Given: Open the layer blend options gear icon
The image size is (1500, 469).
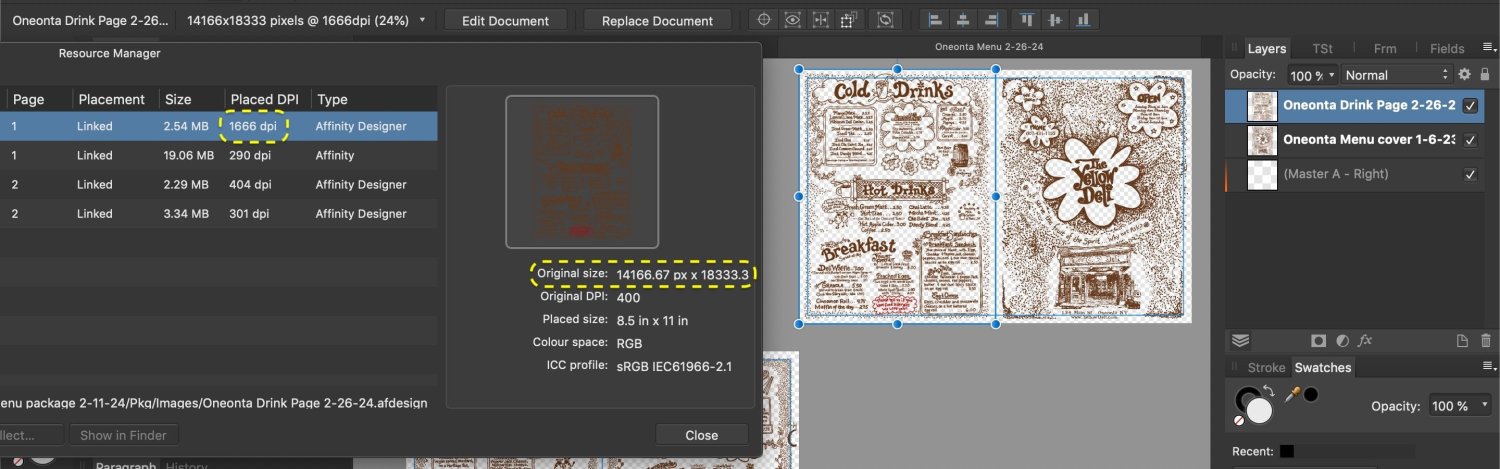Looking at the screenshot, I should coord(1464,75).
